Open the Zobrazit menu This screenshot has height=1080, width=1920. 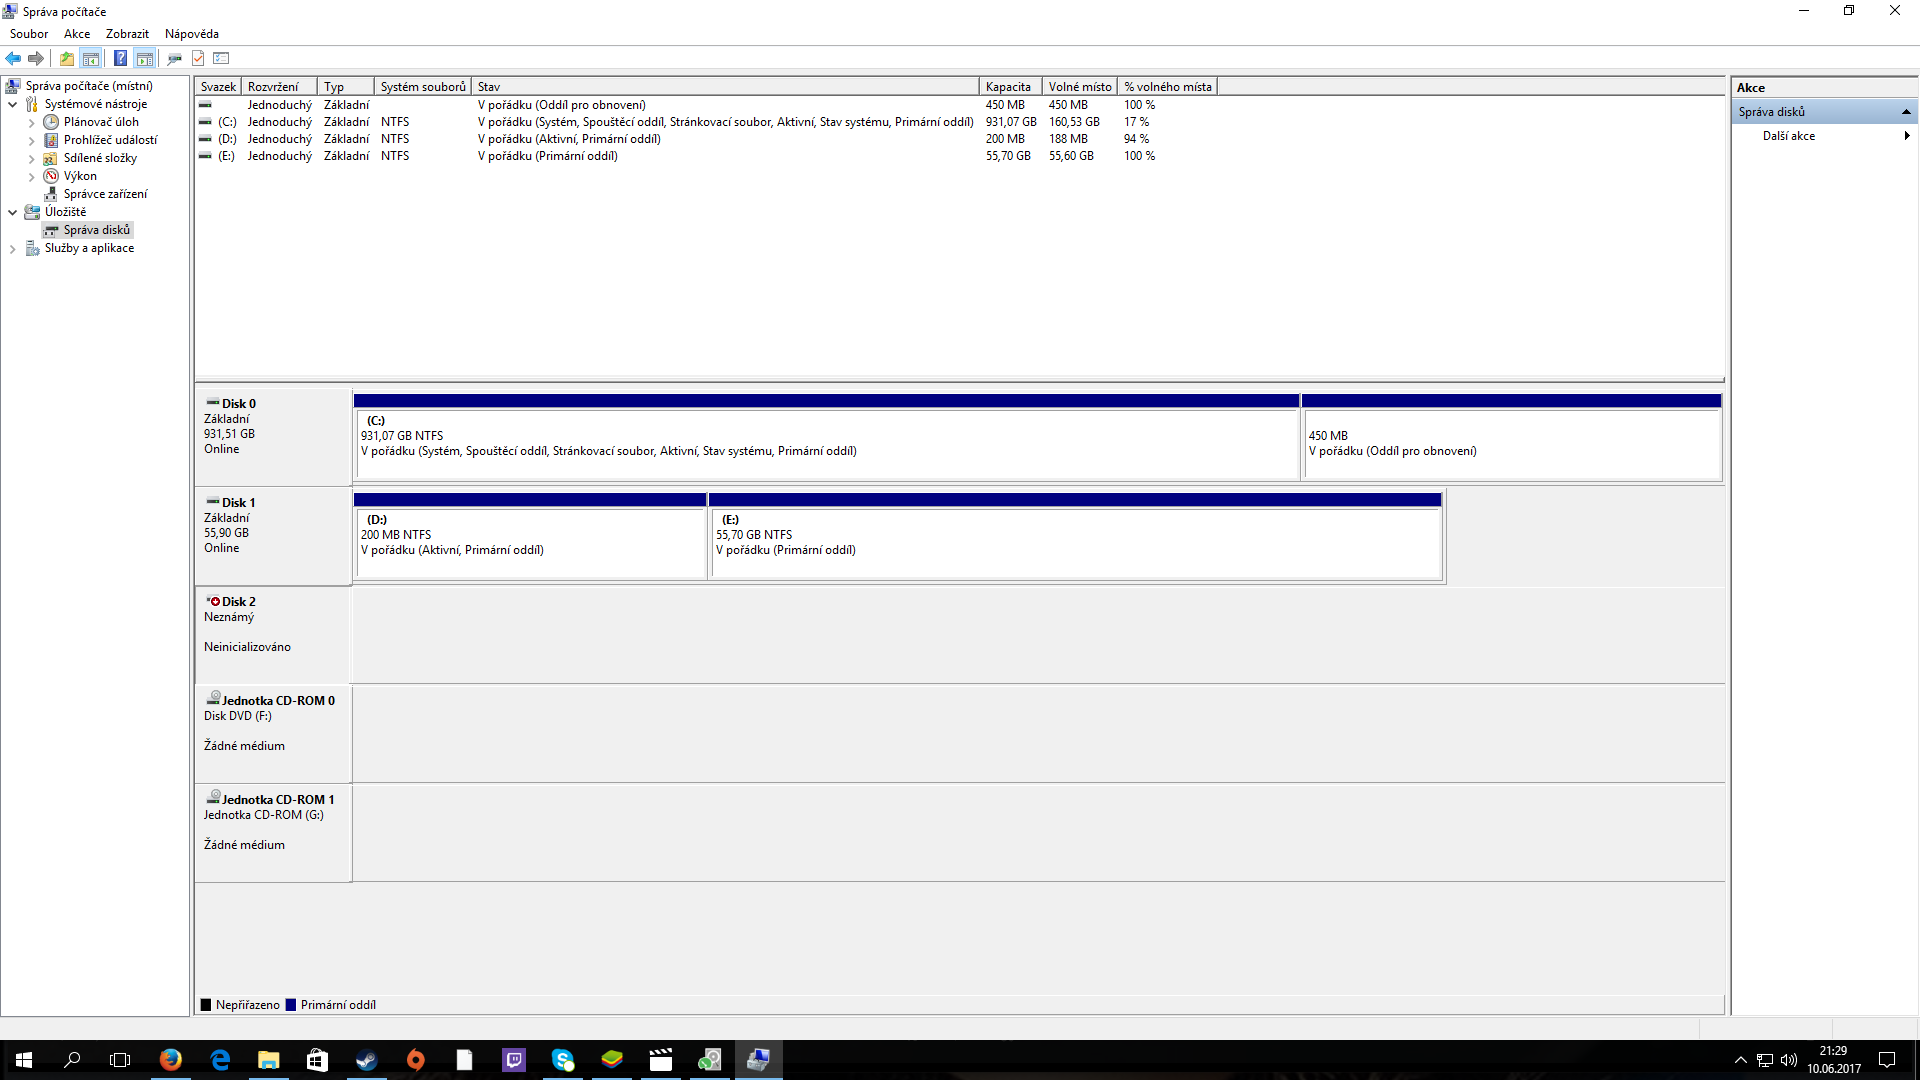(127, 34)
